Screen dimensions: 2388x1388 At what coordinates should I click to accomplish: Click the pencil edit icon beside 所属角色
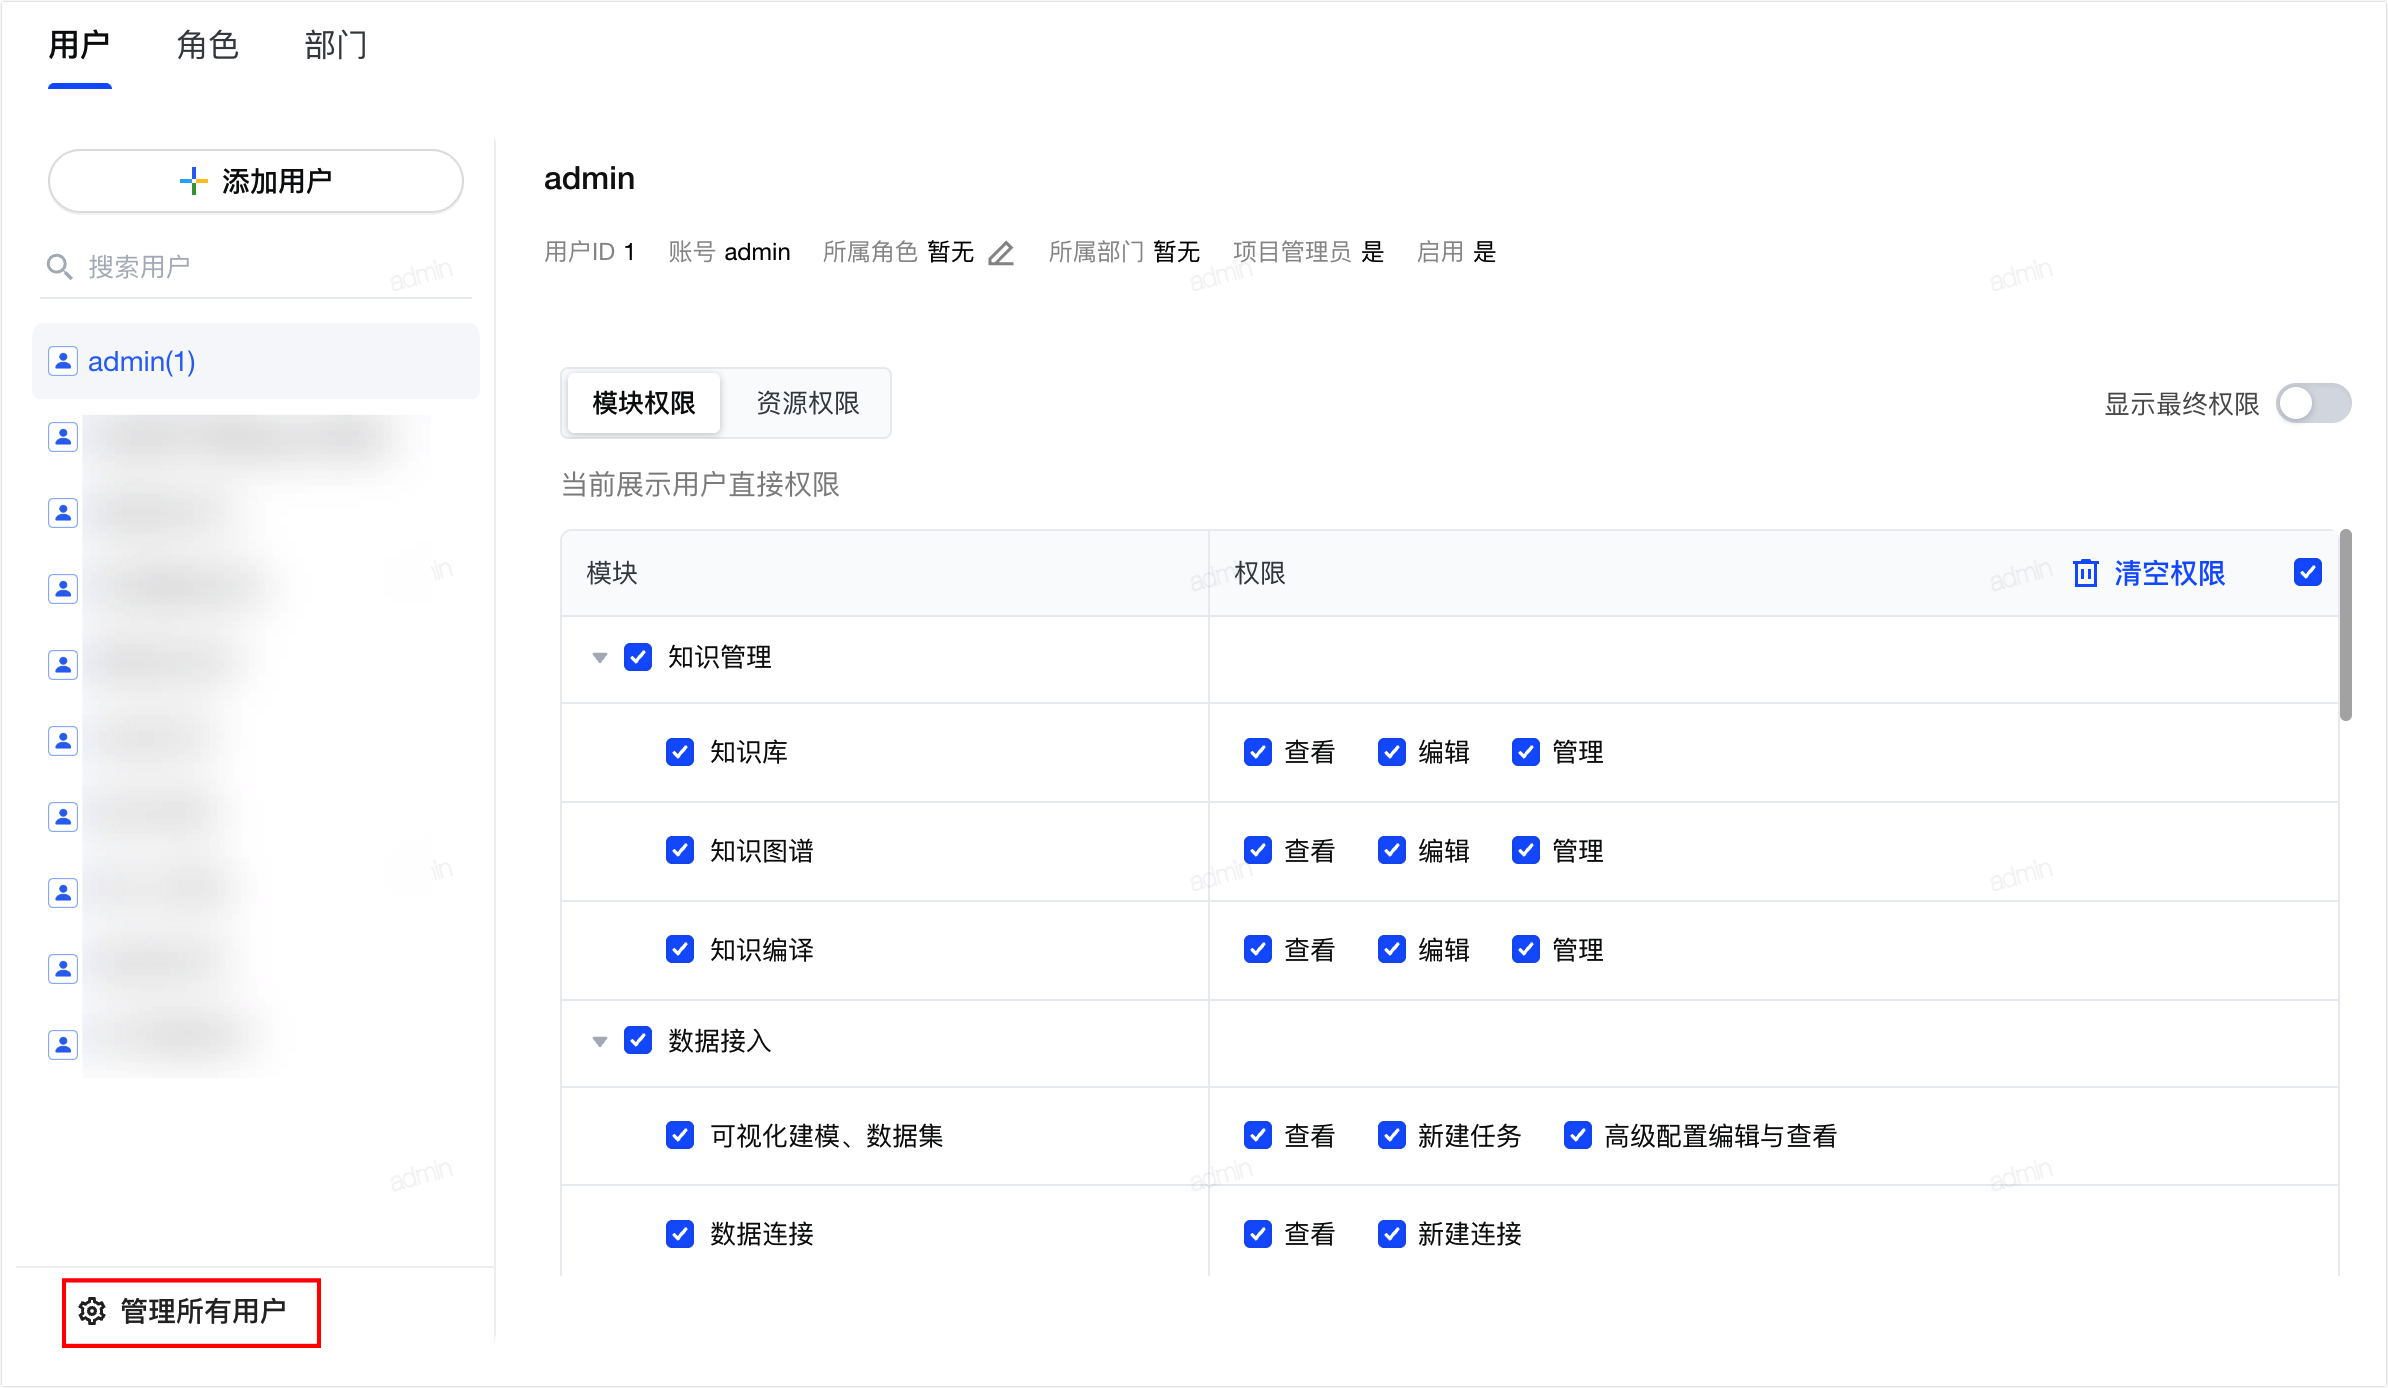click(x=1001, y=253)
